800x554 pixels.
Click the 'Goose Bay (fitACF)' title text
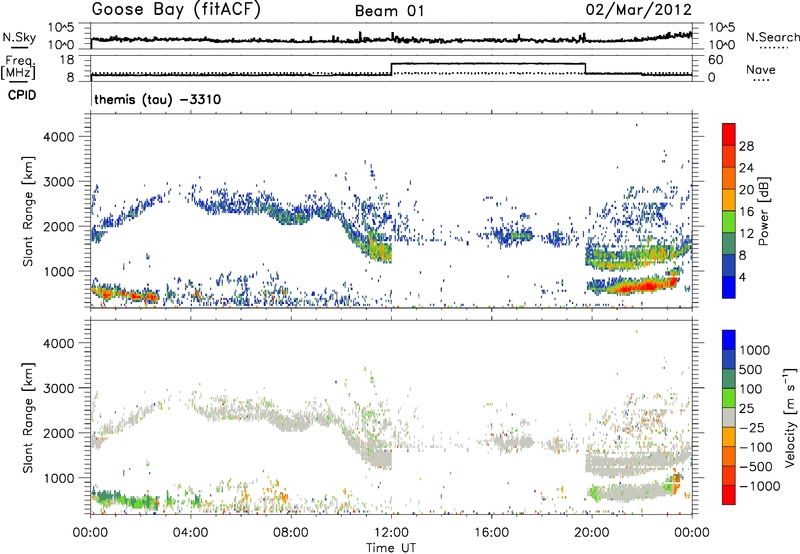[x=176, y=10]
